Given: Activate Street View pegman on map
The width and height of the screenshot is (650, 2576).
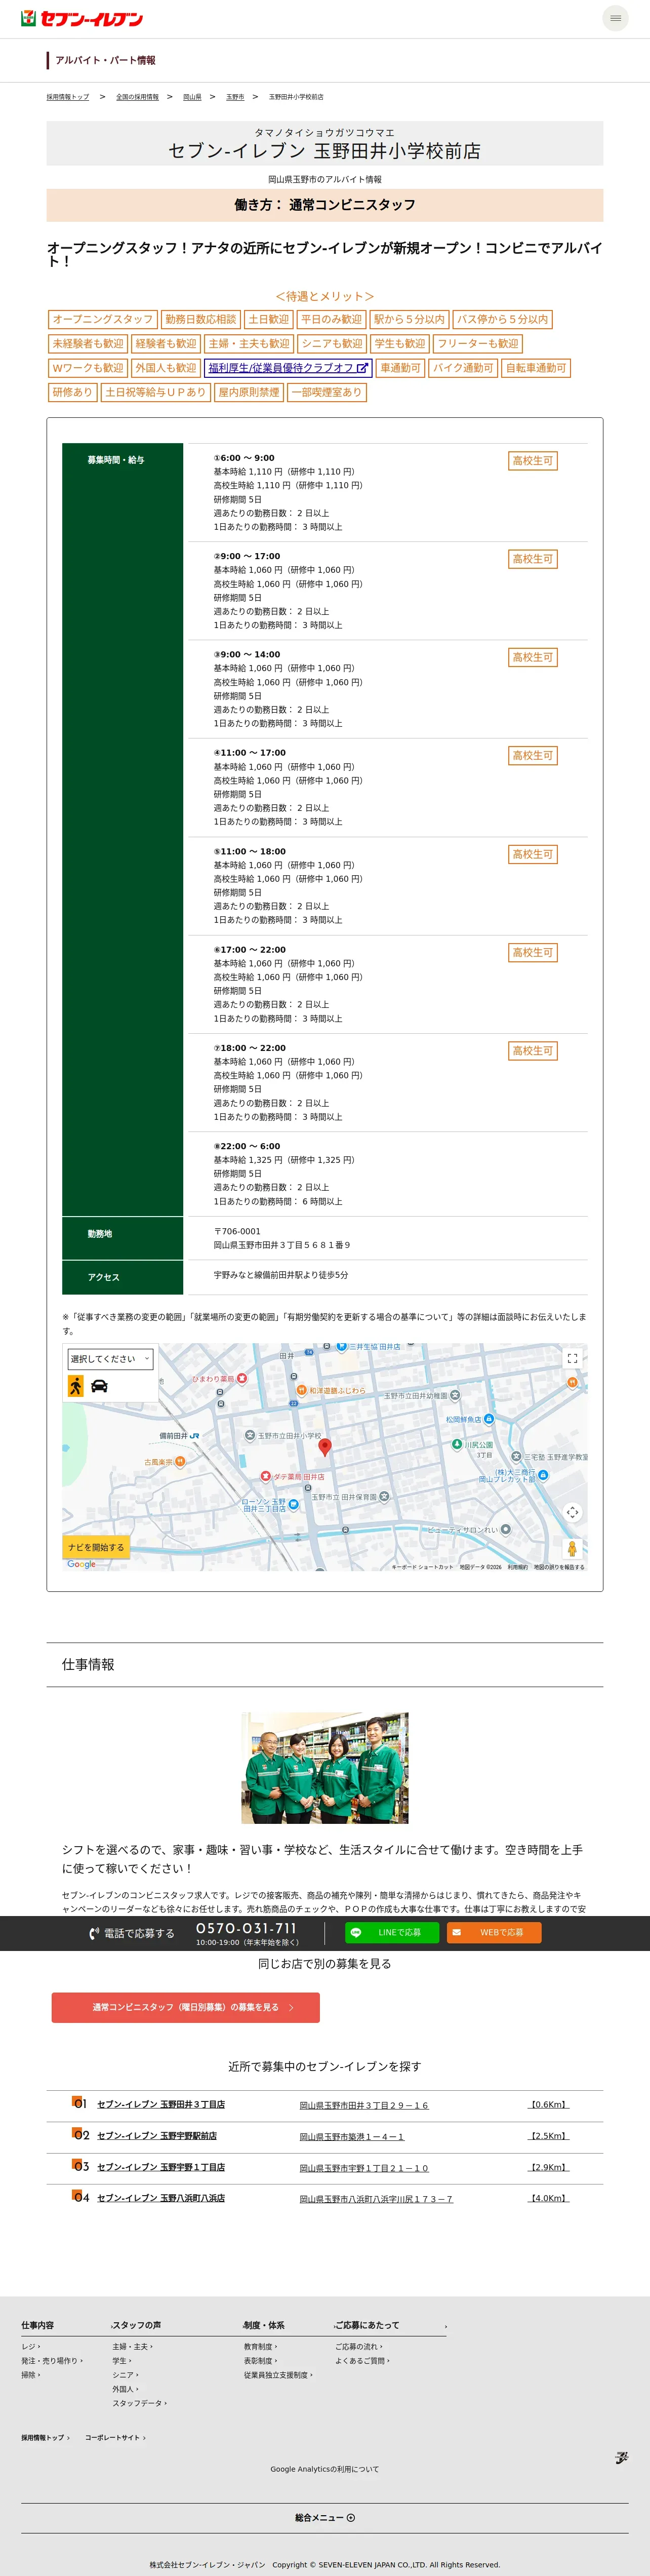Looking at the screenshot, I should click(x=572, y=1549).
